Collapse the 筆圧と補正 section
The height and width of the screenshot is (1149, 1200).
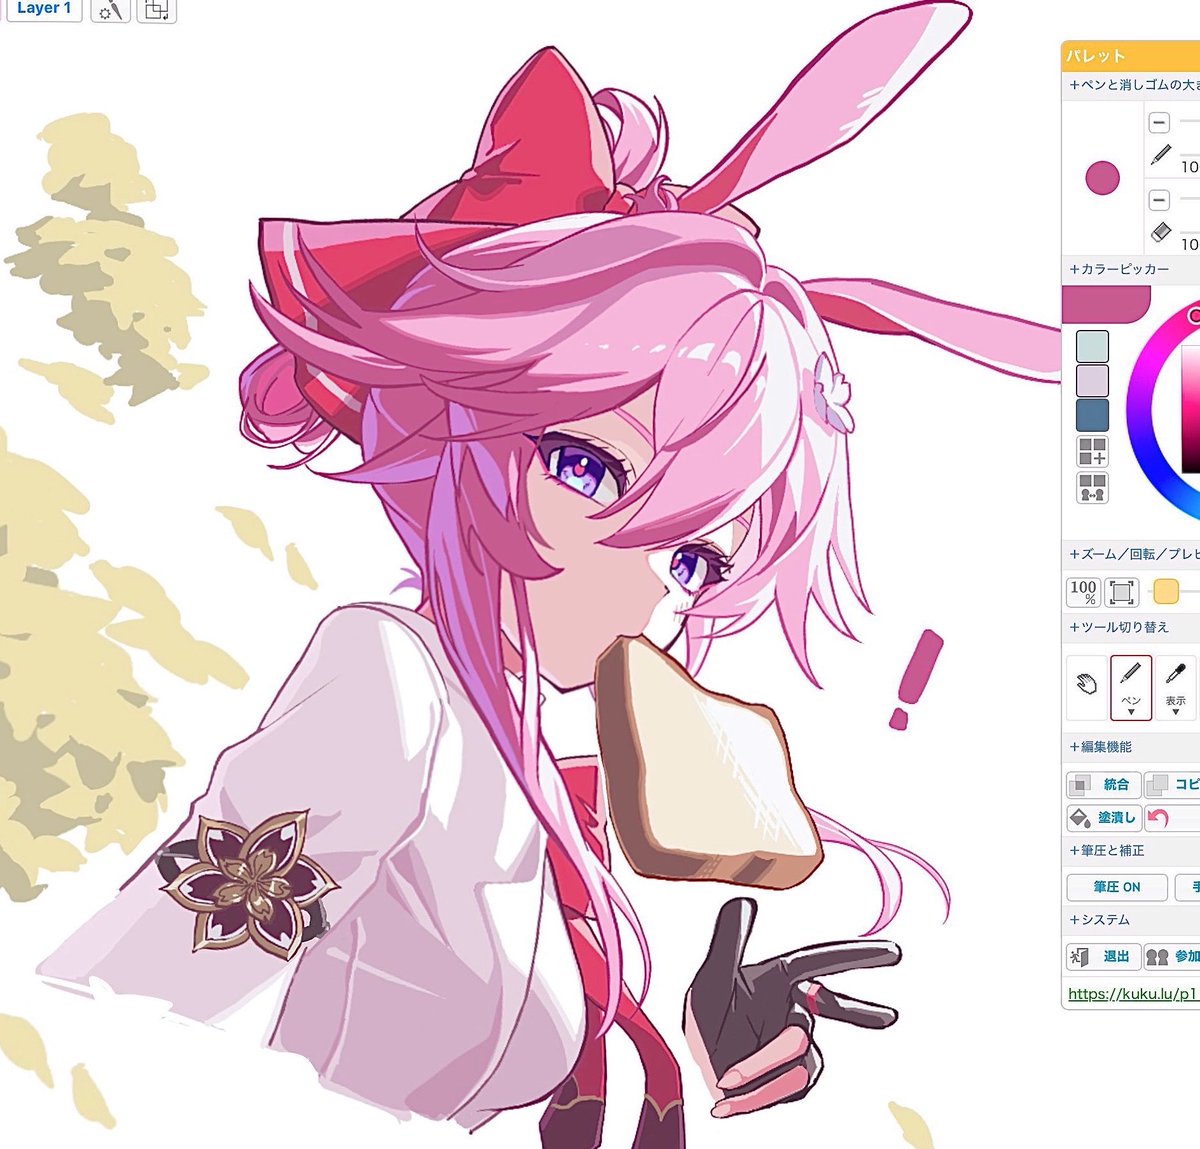1131,850
